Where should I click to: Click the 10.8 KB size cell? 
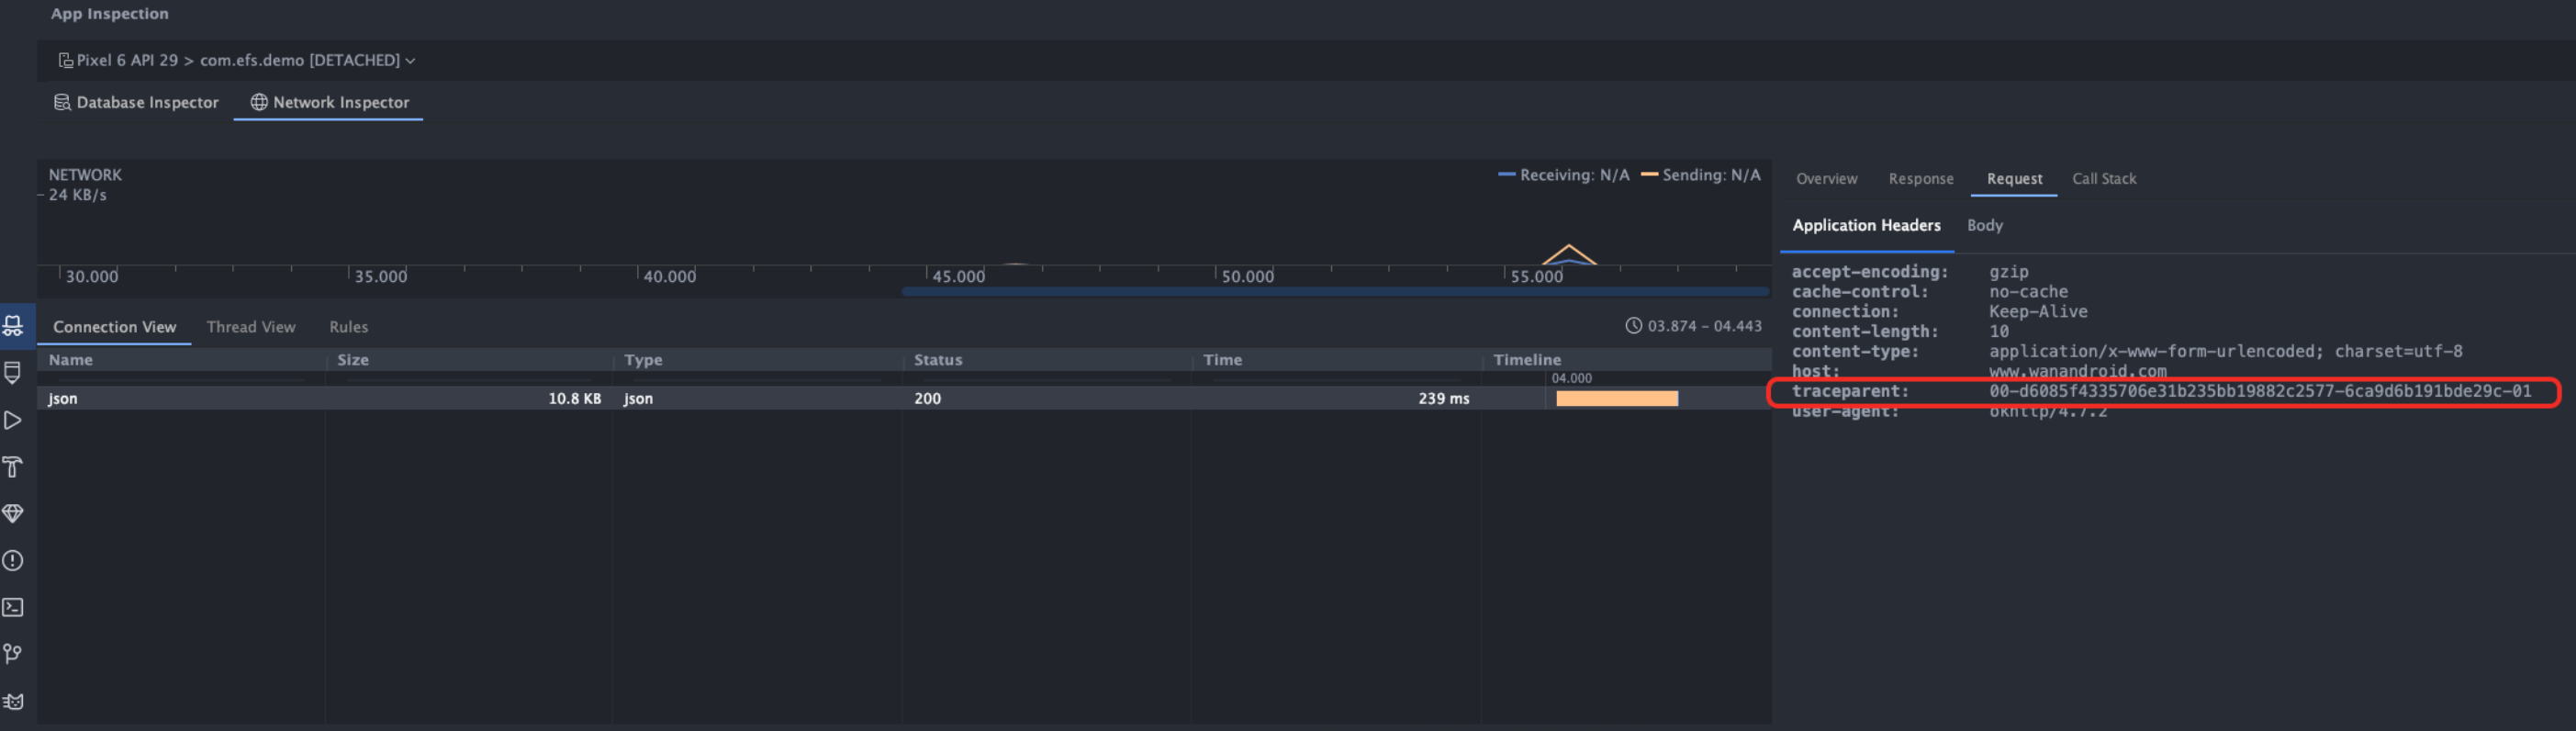coord(574,399)
